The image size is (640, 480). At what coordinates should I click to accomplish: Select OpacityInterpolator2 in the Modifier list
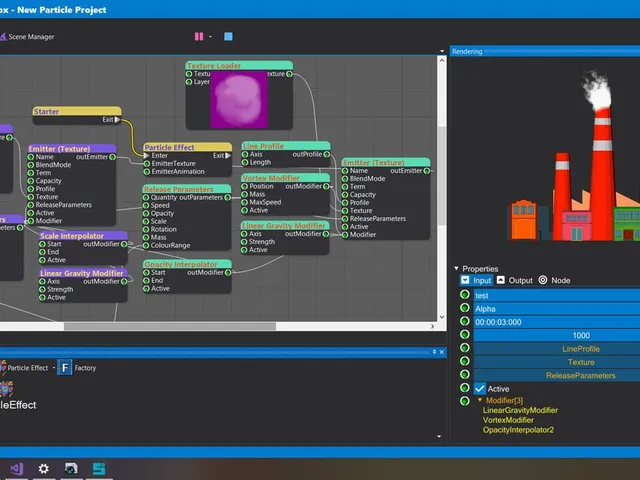(518, 430)
